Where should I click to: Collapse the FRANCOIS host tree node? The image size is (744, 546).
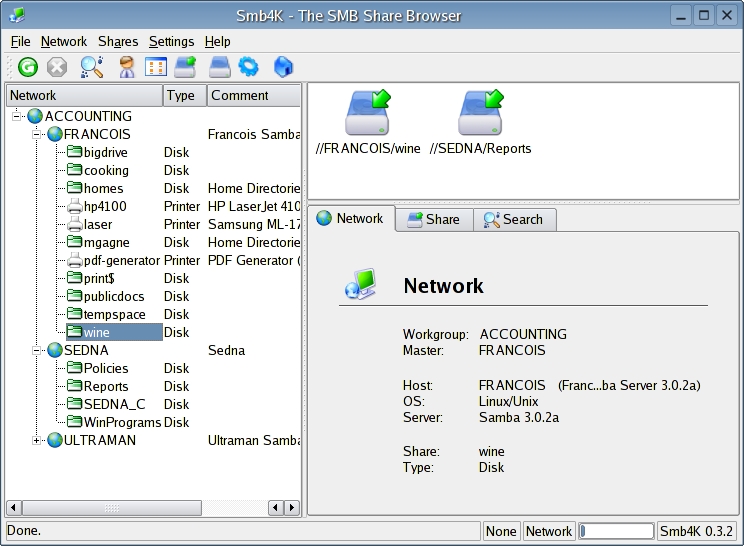click(x=37, y=134)
